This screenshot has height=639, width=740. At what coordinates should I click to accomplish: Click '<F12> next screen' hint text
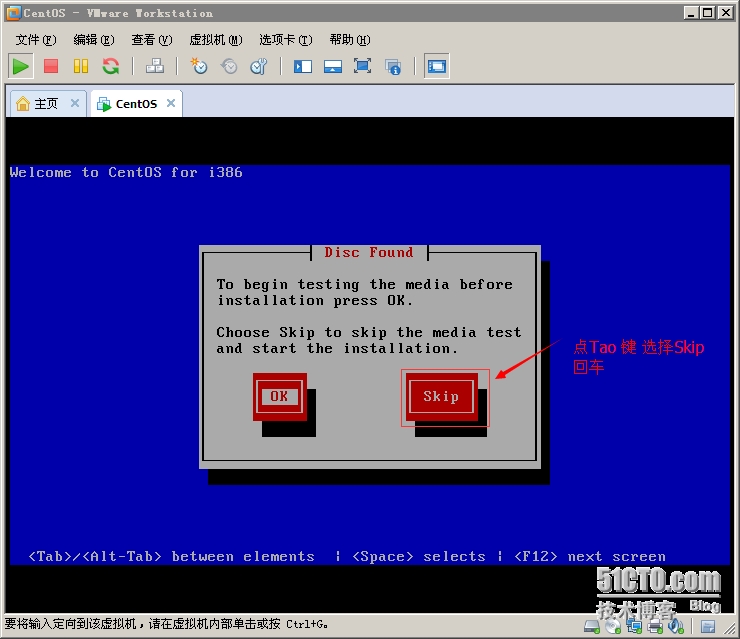click(590, 556)
